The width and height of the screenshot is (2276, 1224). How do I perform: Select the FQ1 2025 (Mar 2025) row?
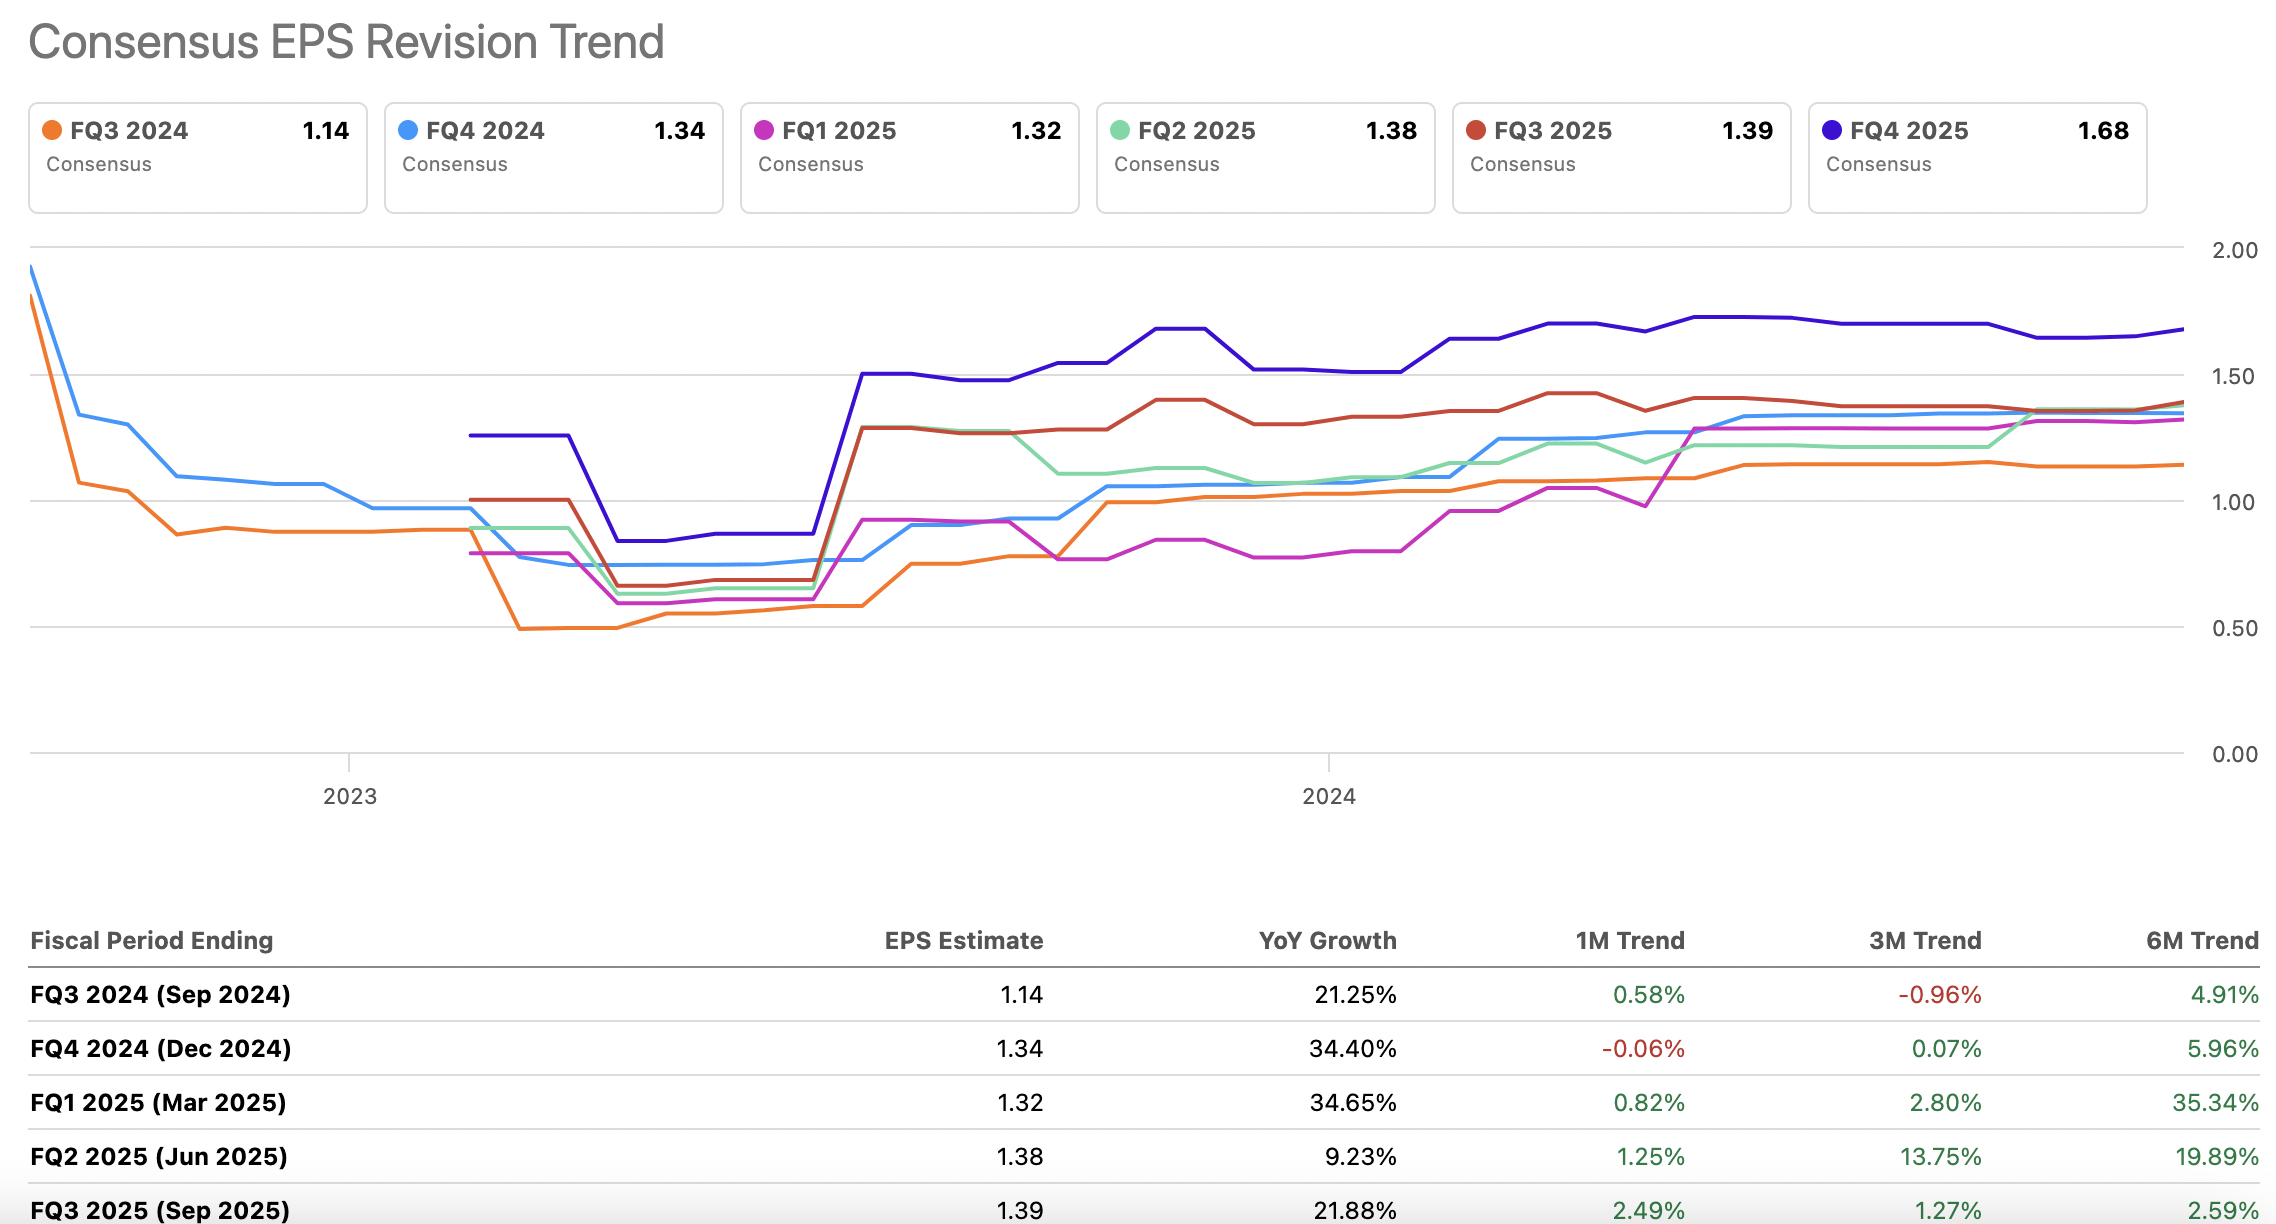(158, 1103)
